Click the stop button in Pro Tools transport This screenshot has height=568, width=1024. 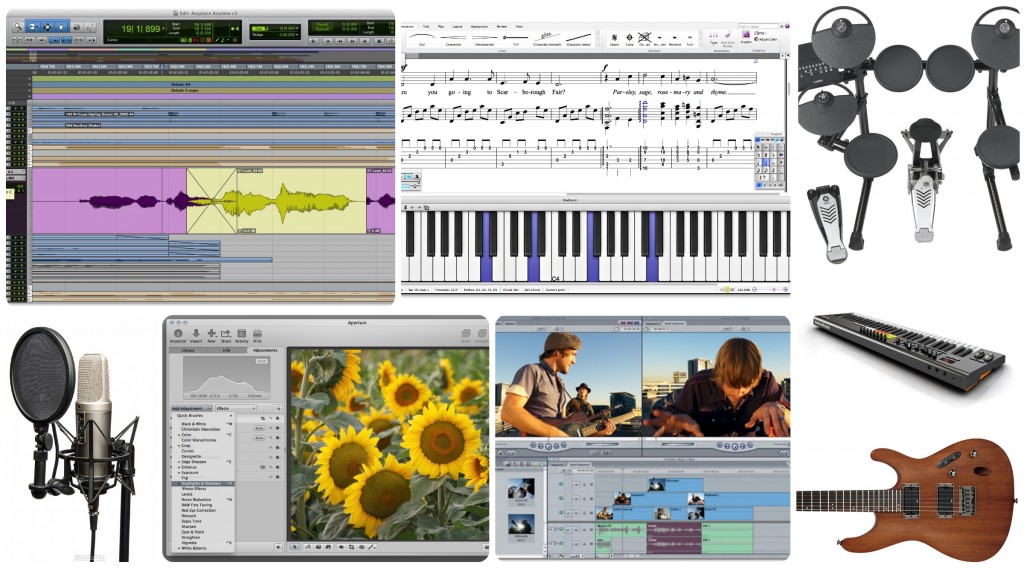379,40
